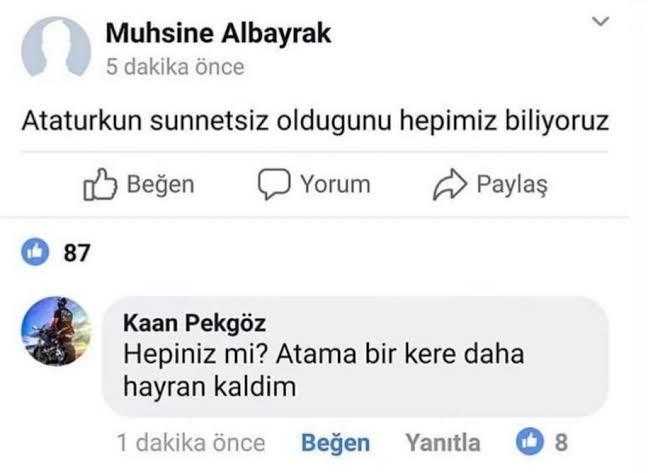Click the post's "5 dakika önce" timestamp
Screen dimensions: 648x473
[x=174, y=67]
